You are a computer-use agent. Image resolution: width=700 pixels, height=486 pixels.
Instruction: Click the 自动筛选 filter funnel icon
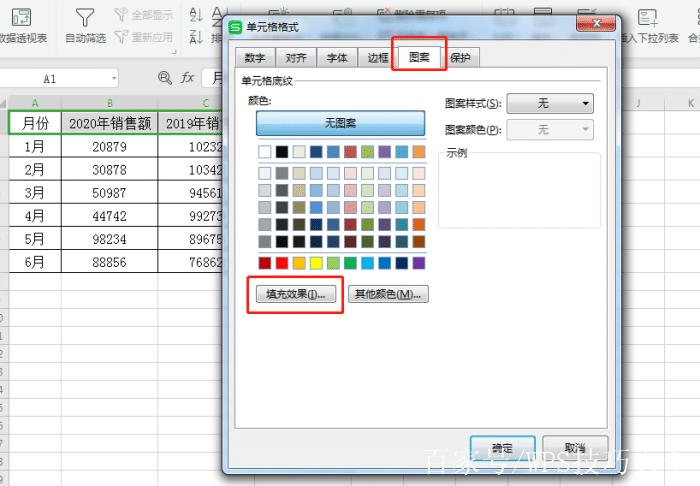point(85,18)
